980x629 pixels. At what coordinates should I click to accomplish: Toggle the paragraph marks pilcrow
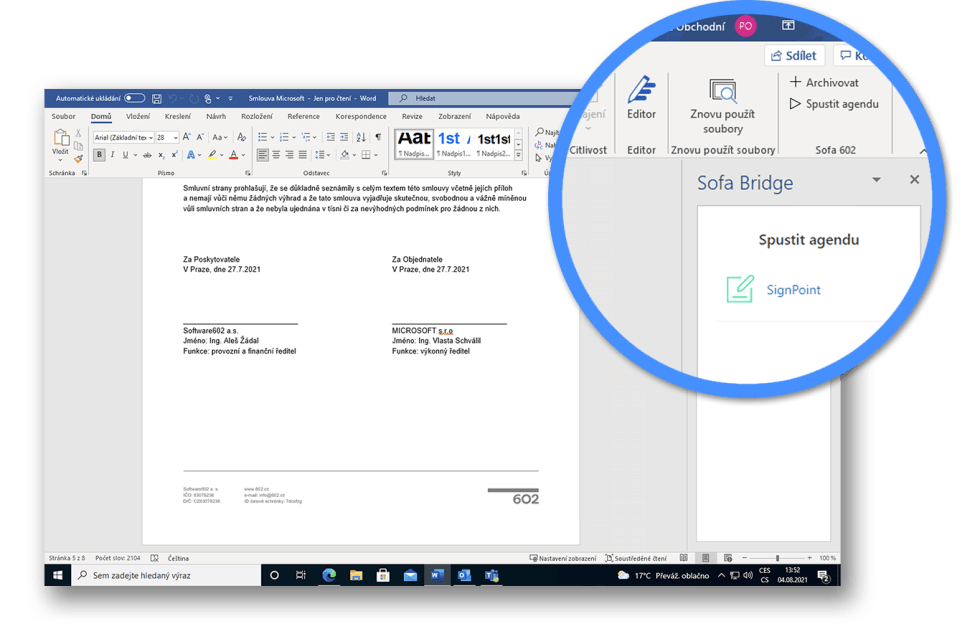click(x=378, y=137)
